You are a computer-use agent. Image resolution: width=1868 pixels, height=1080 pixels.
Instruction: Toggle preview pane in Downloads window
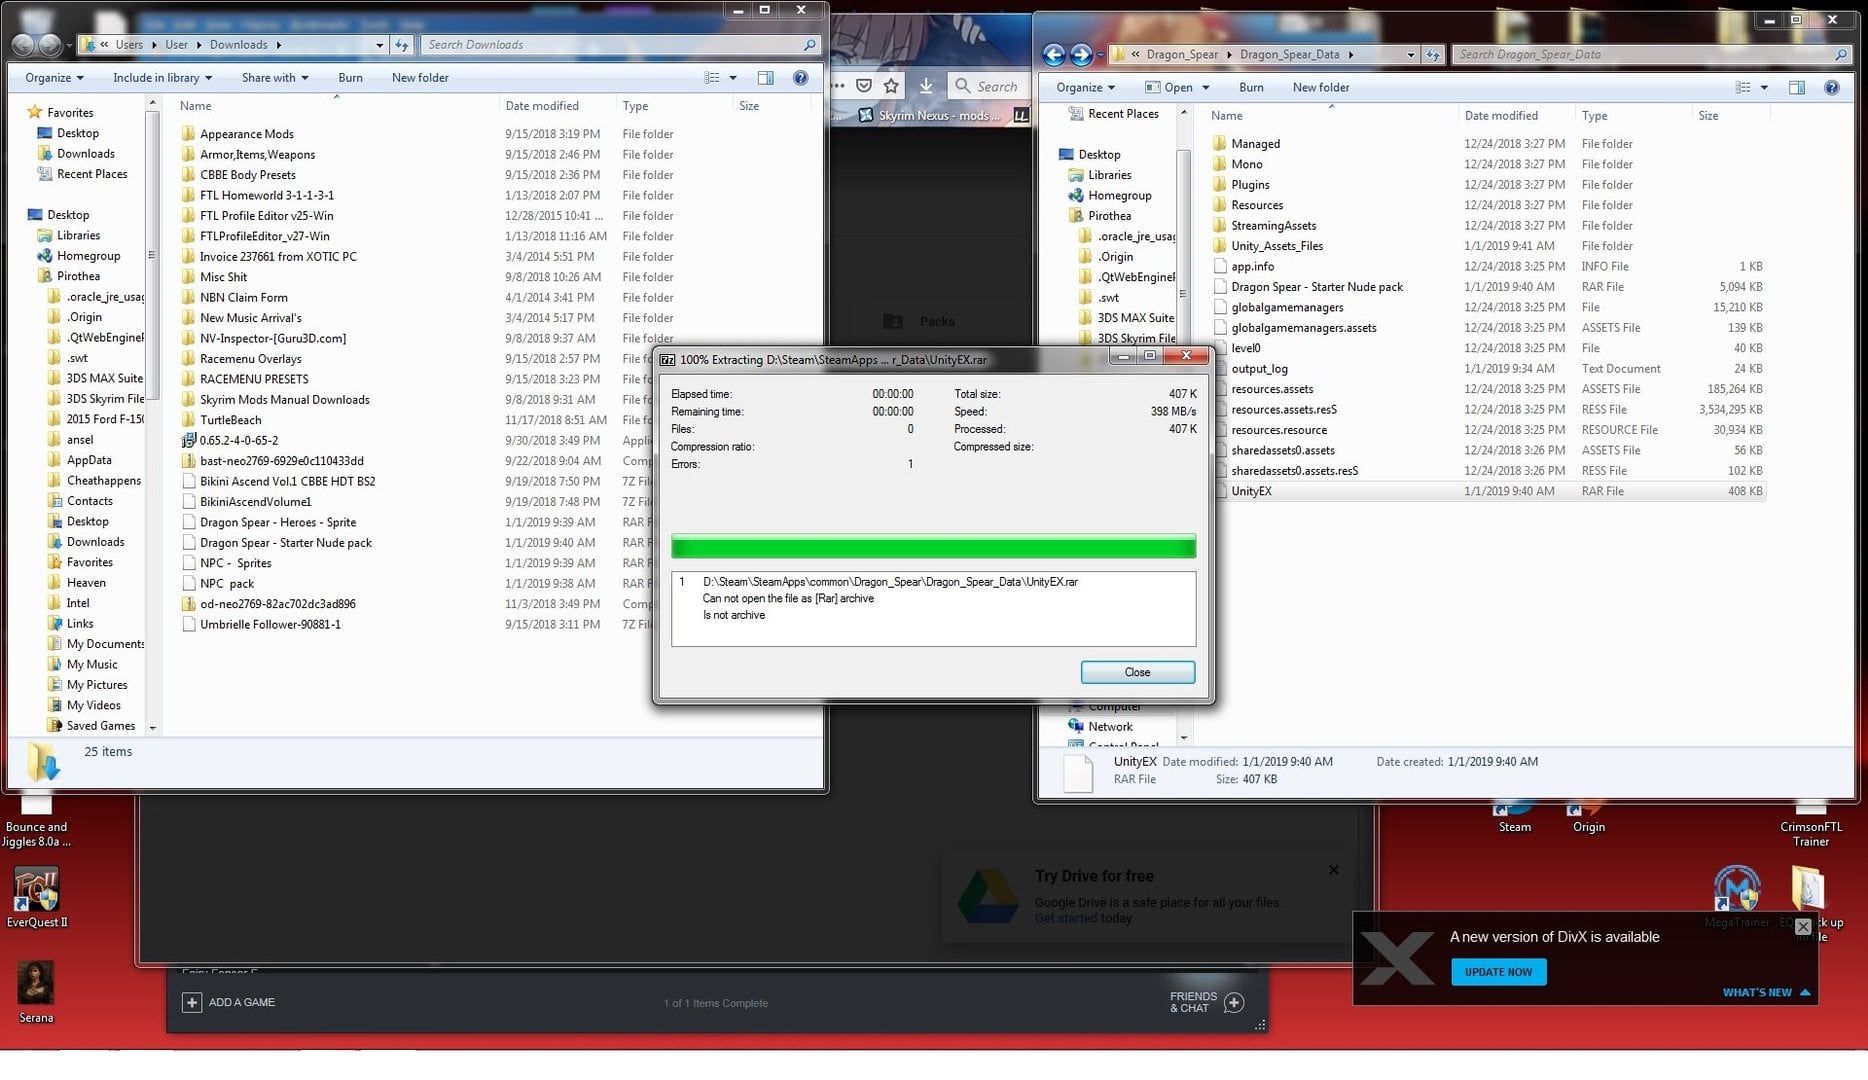point(766,78)
